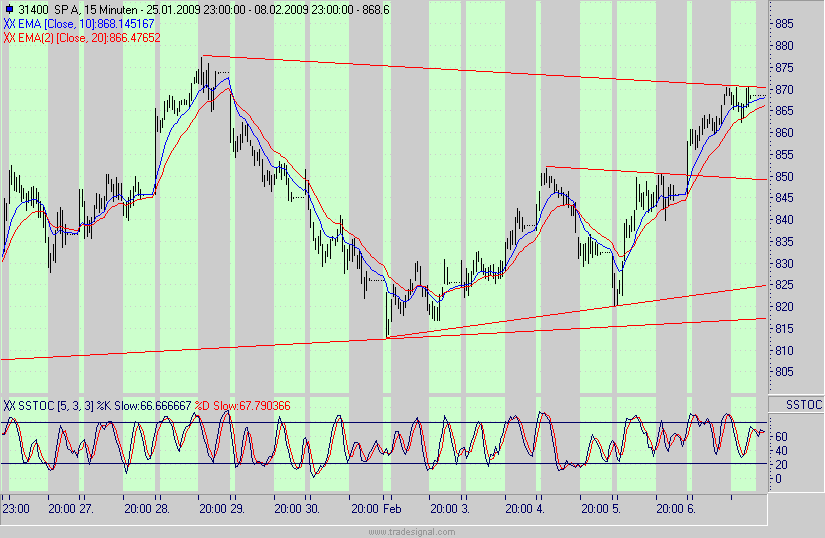The width and height of the screenshot is (825, 538).
Task: Click stochastic axis value 0
Action: click(x=779, y=479)
